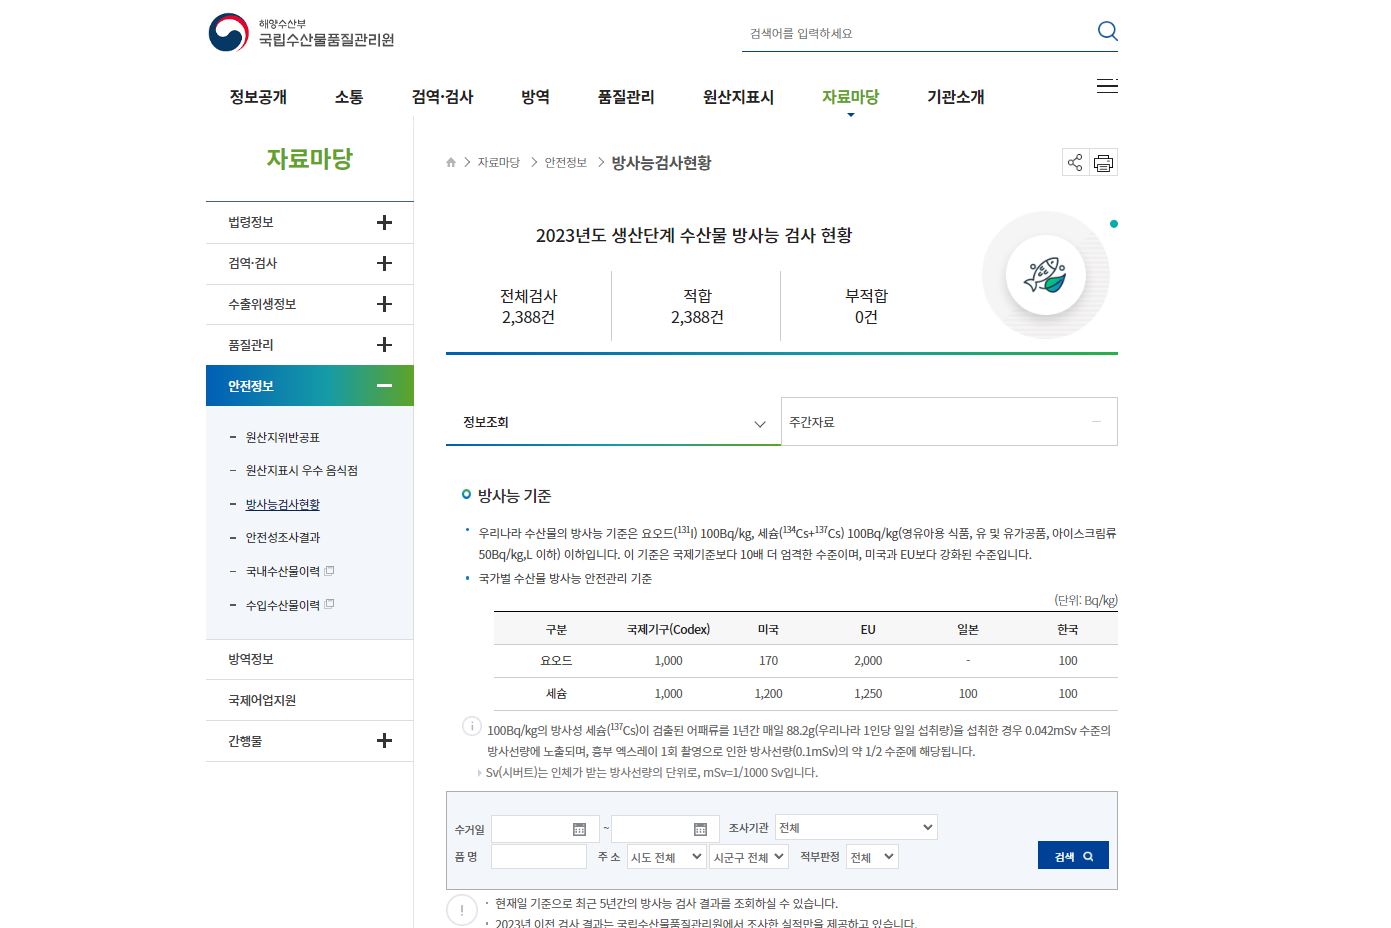This screenshot has width=1391, height=928.
Task: Open the 자료마당 navigation menu
Action: [x=849, y=97]
